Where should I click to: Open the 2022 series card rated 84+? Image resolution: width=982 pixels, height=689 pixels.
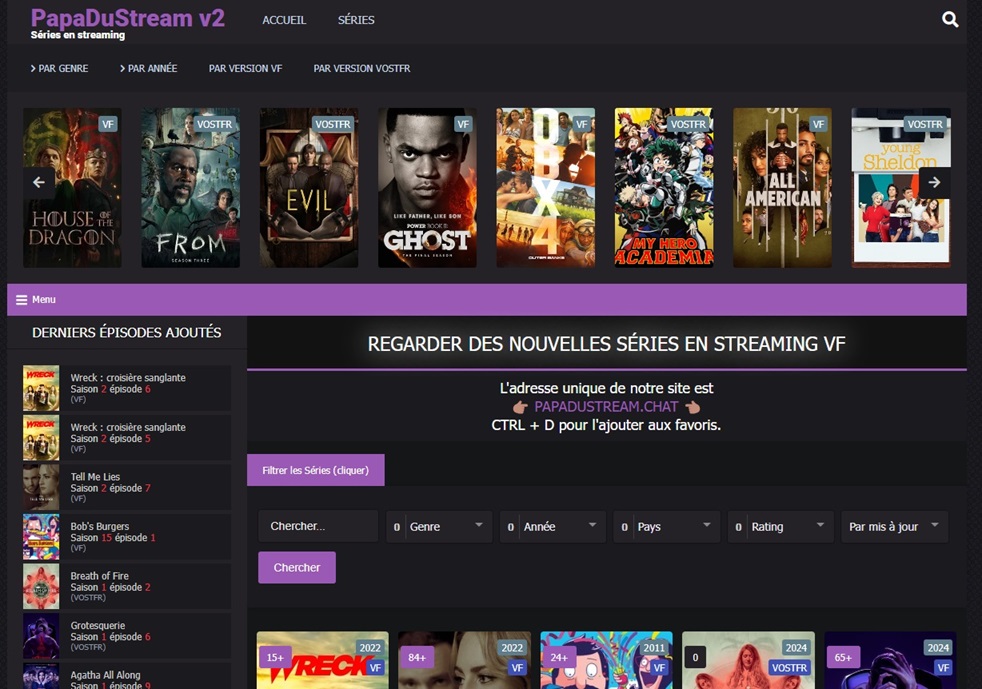[465, 660]
